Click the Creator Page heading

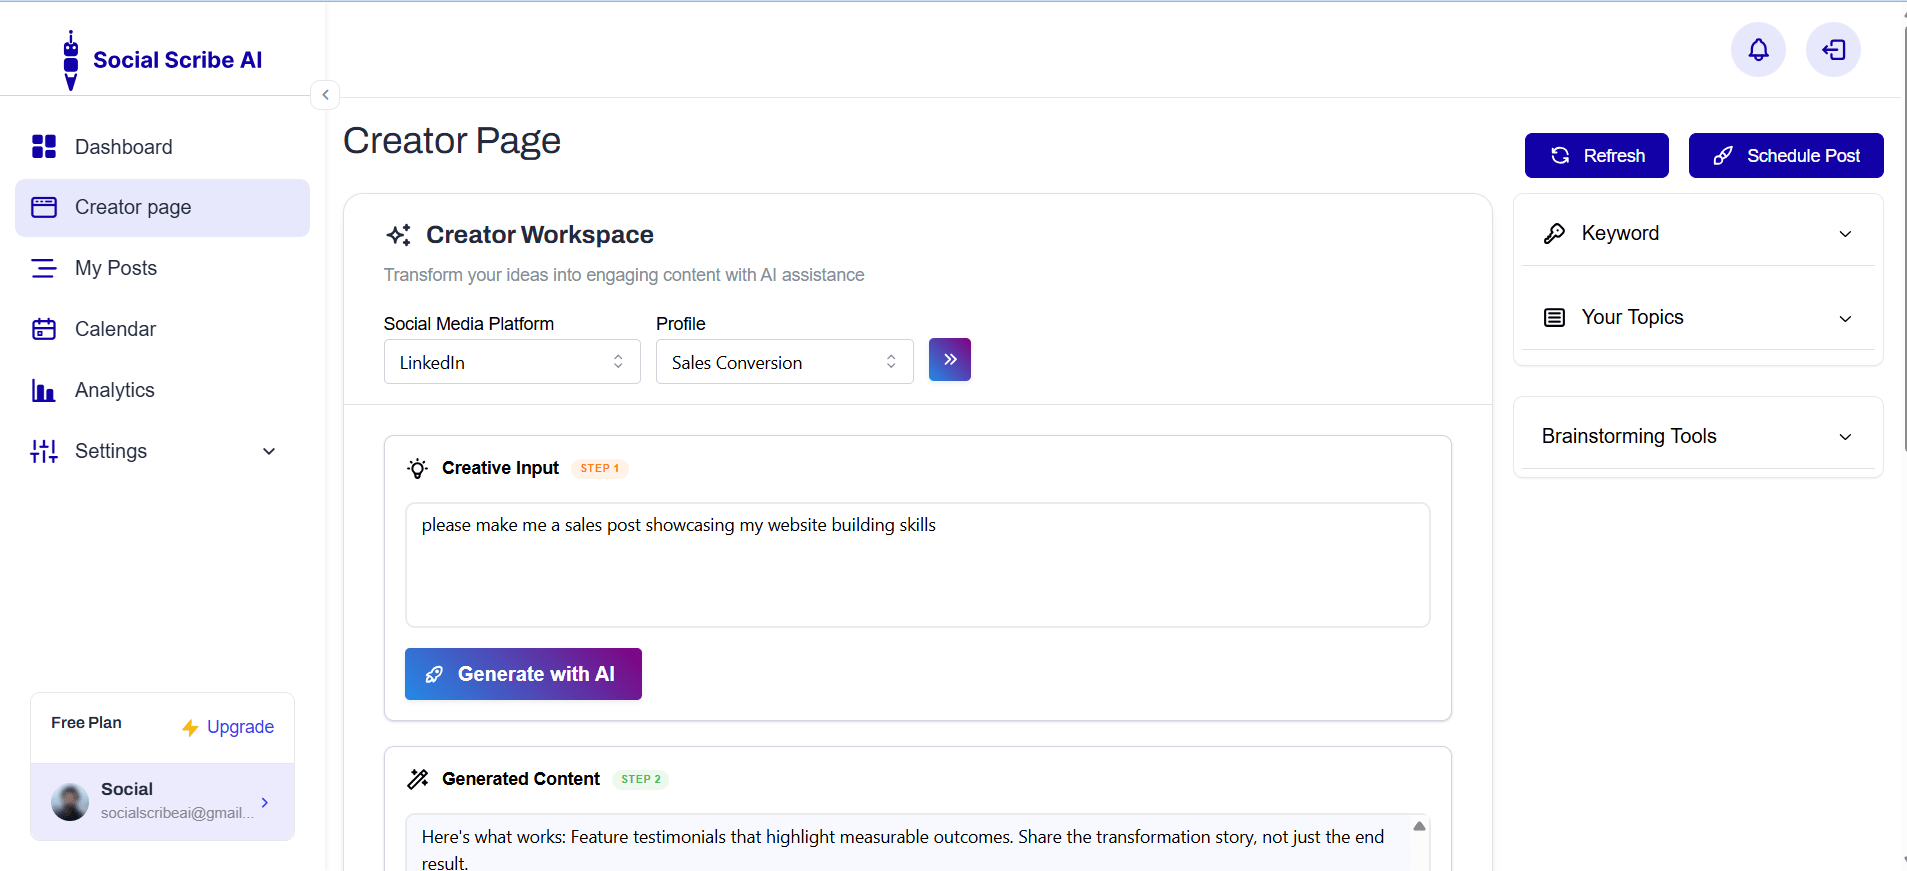(x=452, y=141)
